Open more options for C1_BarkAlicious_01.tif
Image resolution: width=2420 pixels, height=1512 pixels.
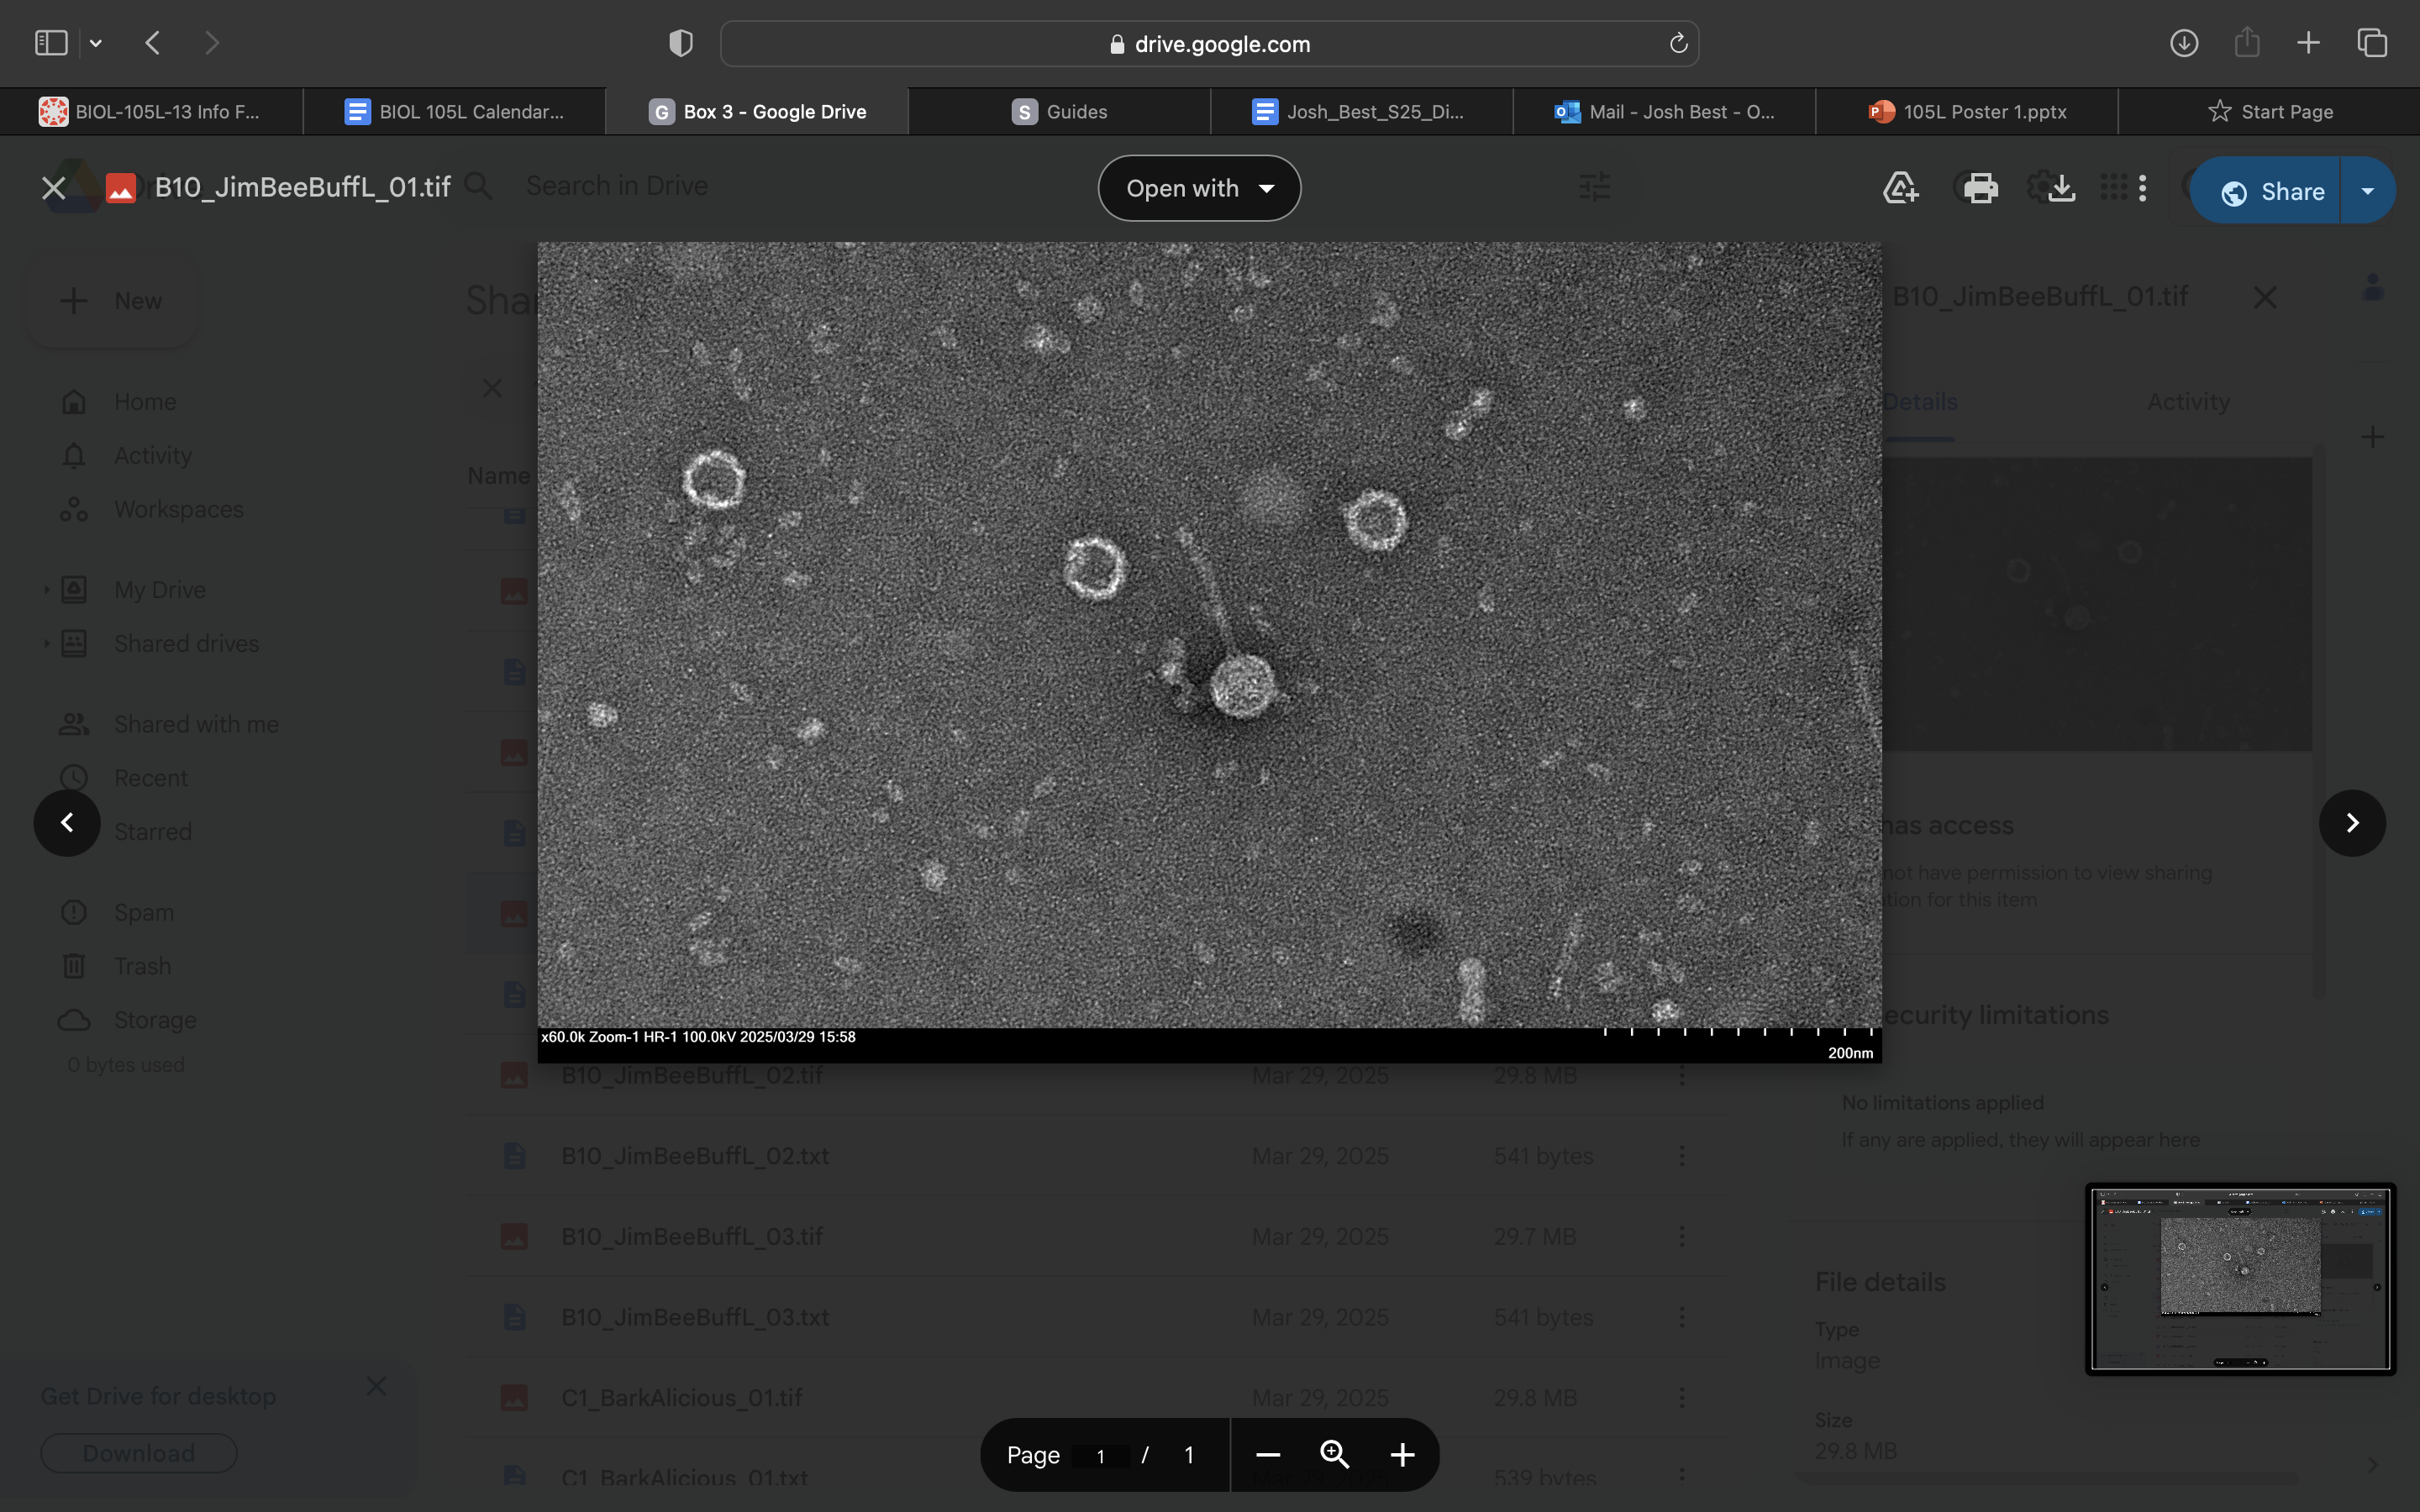click(x=1682, y=1398)
